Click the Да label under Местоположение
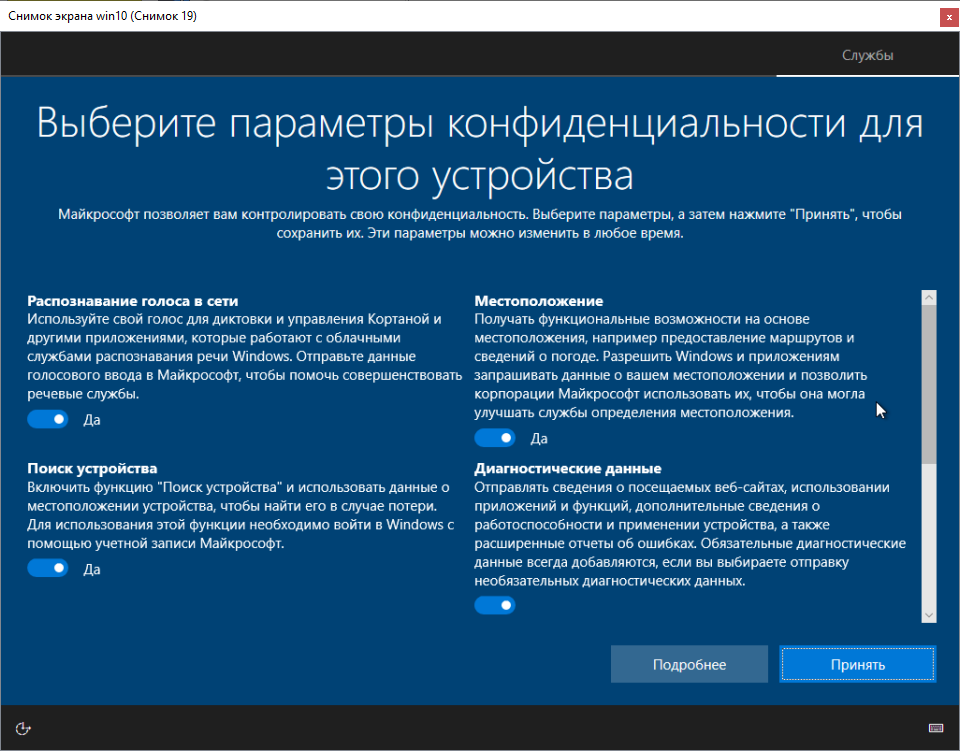 (539, 438)
